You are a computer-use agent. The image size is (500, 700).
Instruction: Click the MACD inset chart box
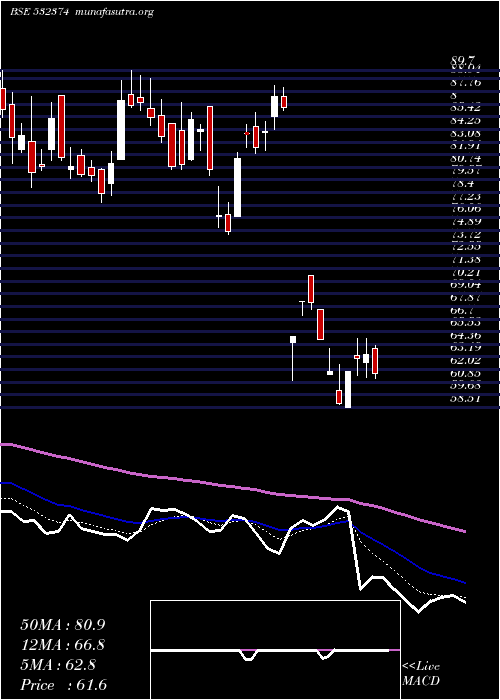pos(275,650)
